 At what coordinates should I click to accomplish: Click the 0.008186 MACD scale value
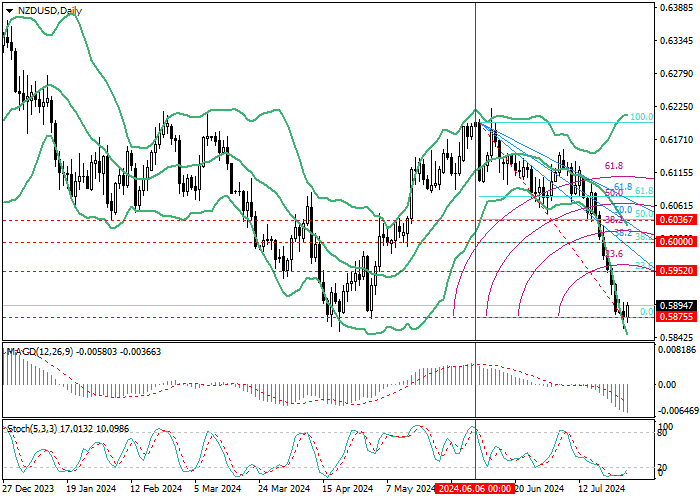tap(678, 350)
